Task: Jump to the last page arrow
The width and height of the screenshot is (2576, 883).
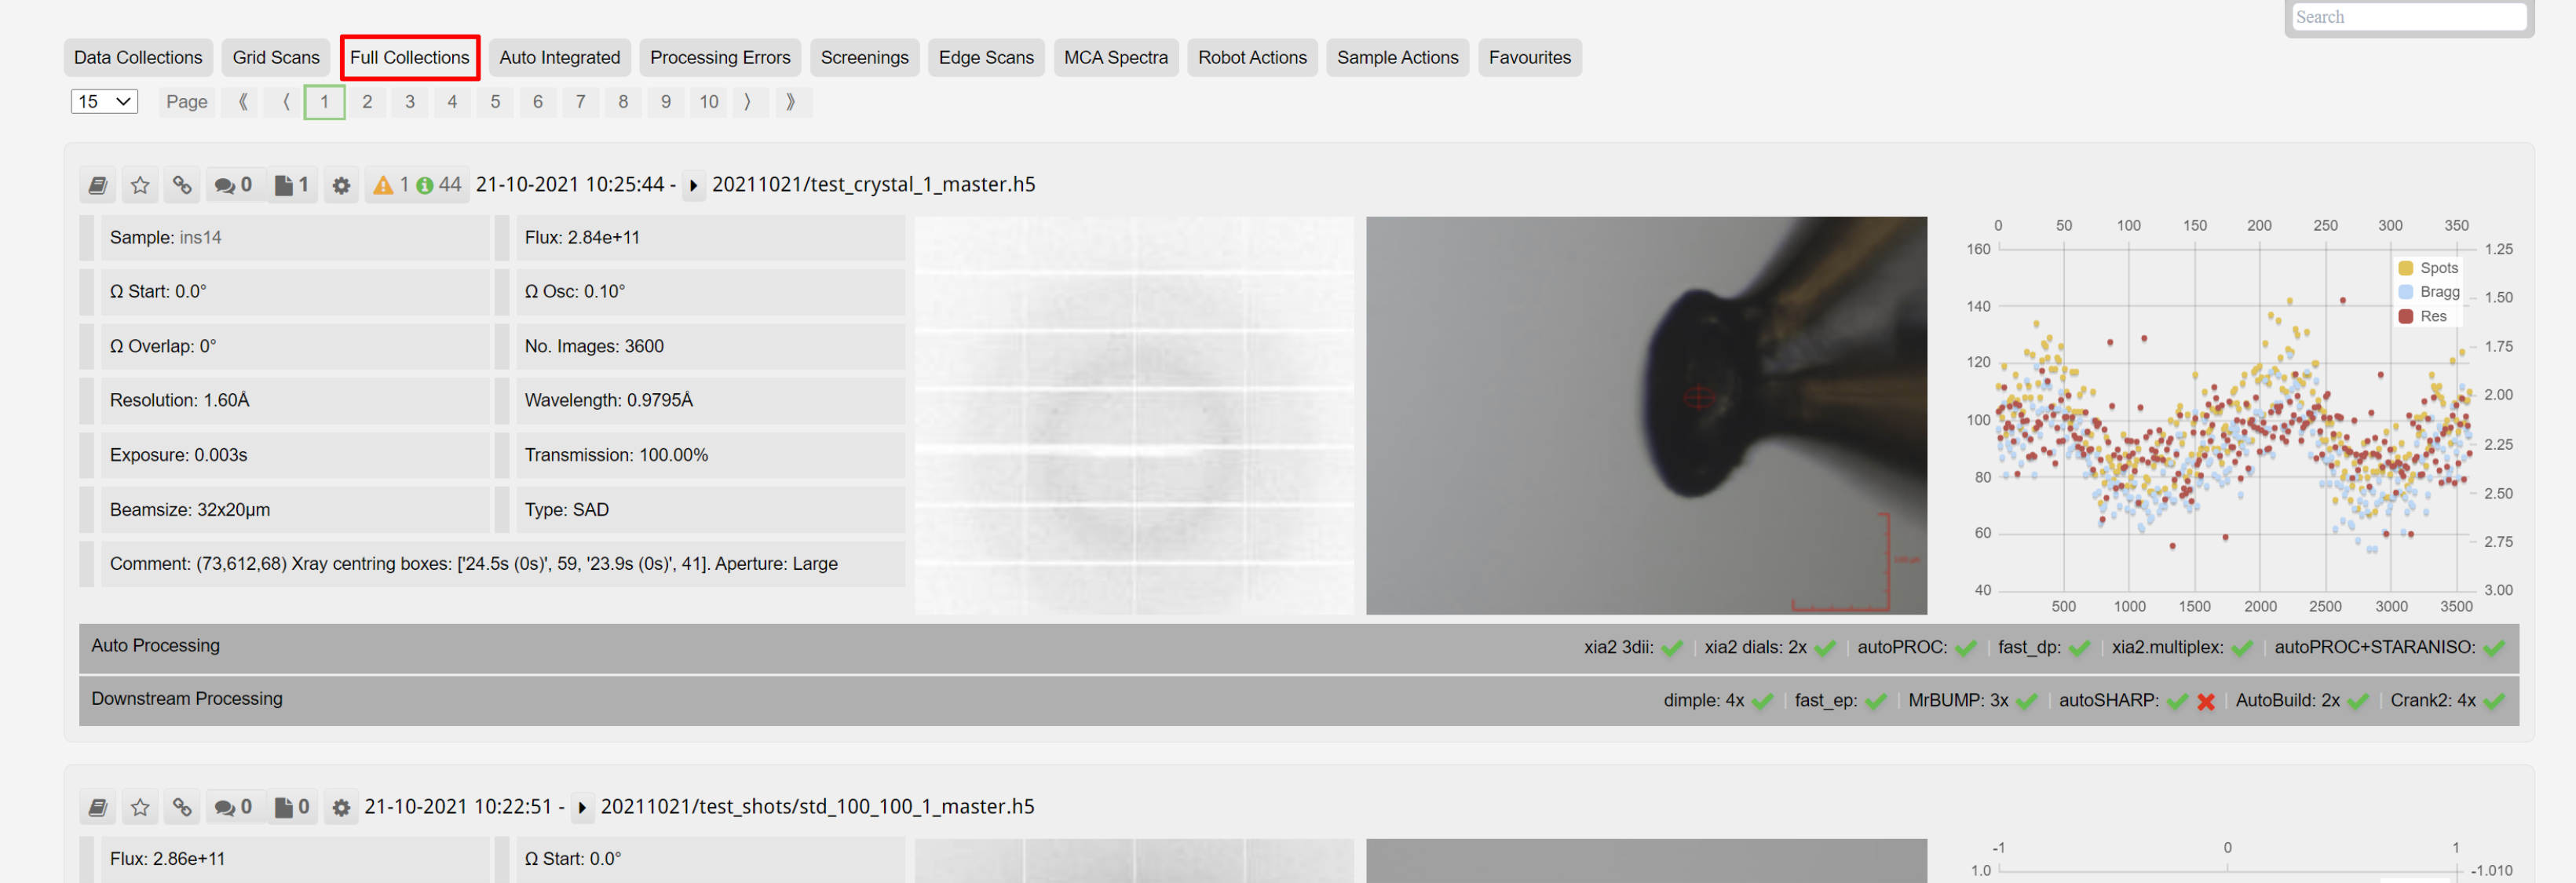Action: (791, 102)
